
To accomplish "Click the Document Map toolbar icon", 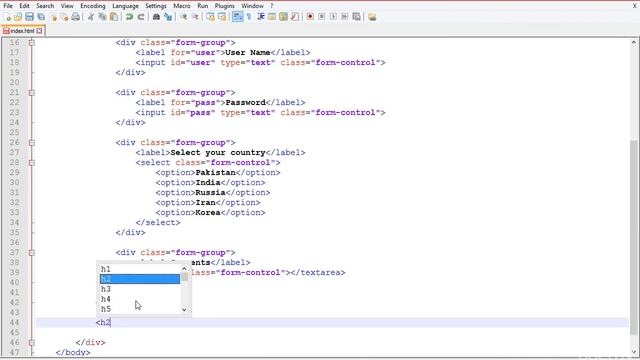I will coord(283,17).
